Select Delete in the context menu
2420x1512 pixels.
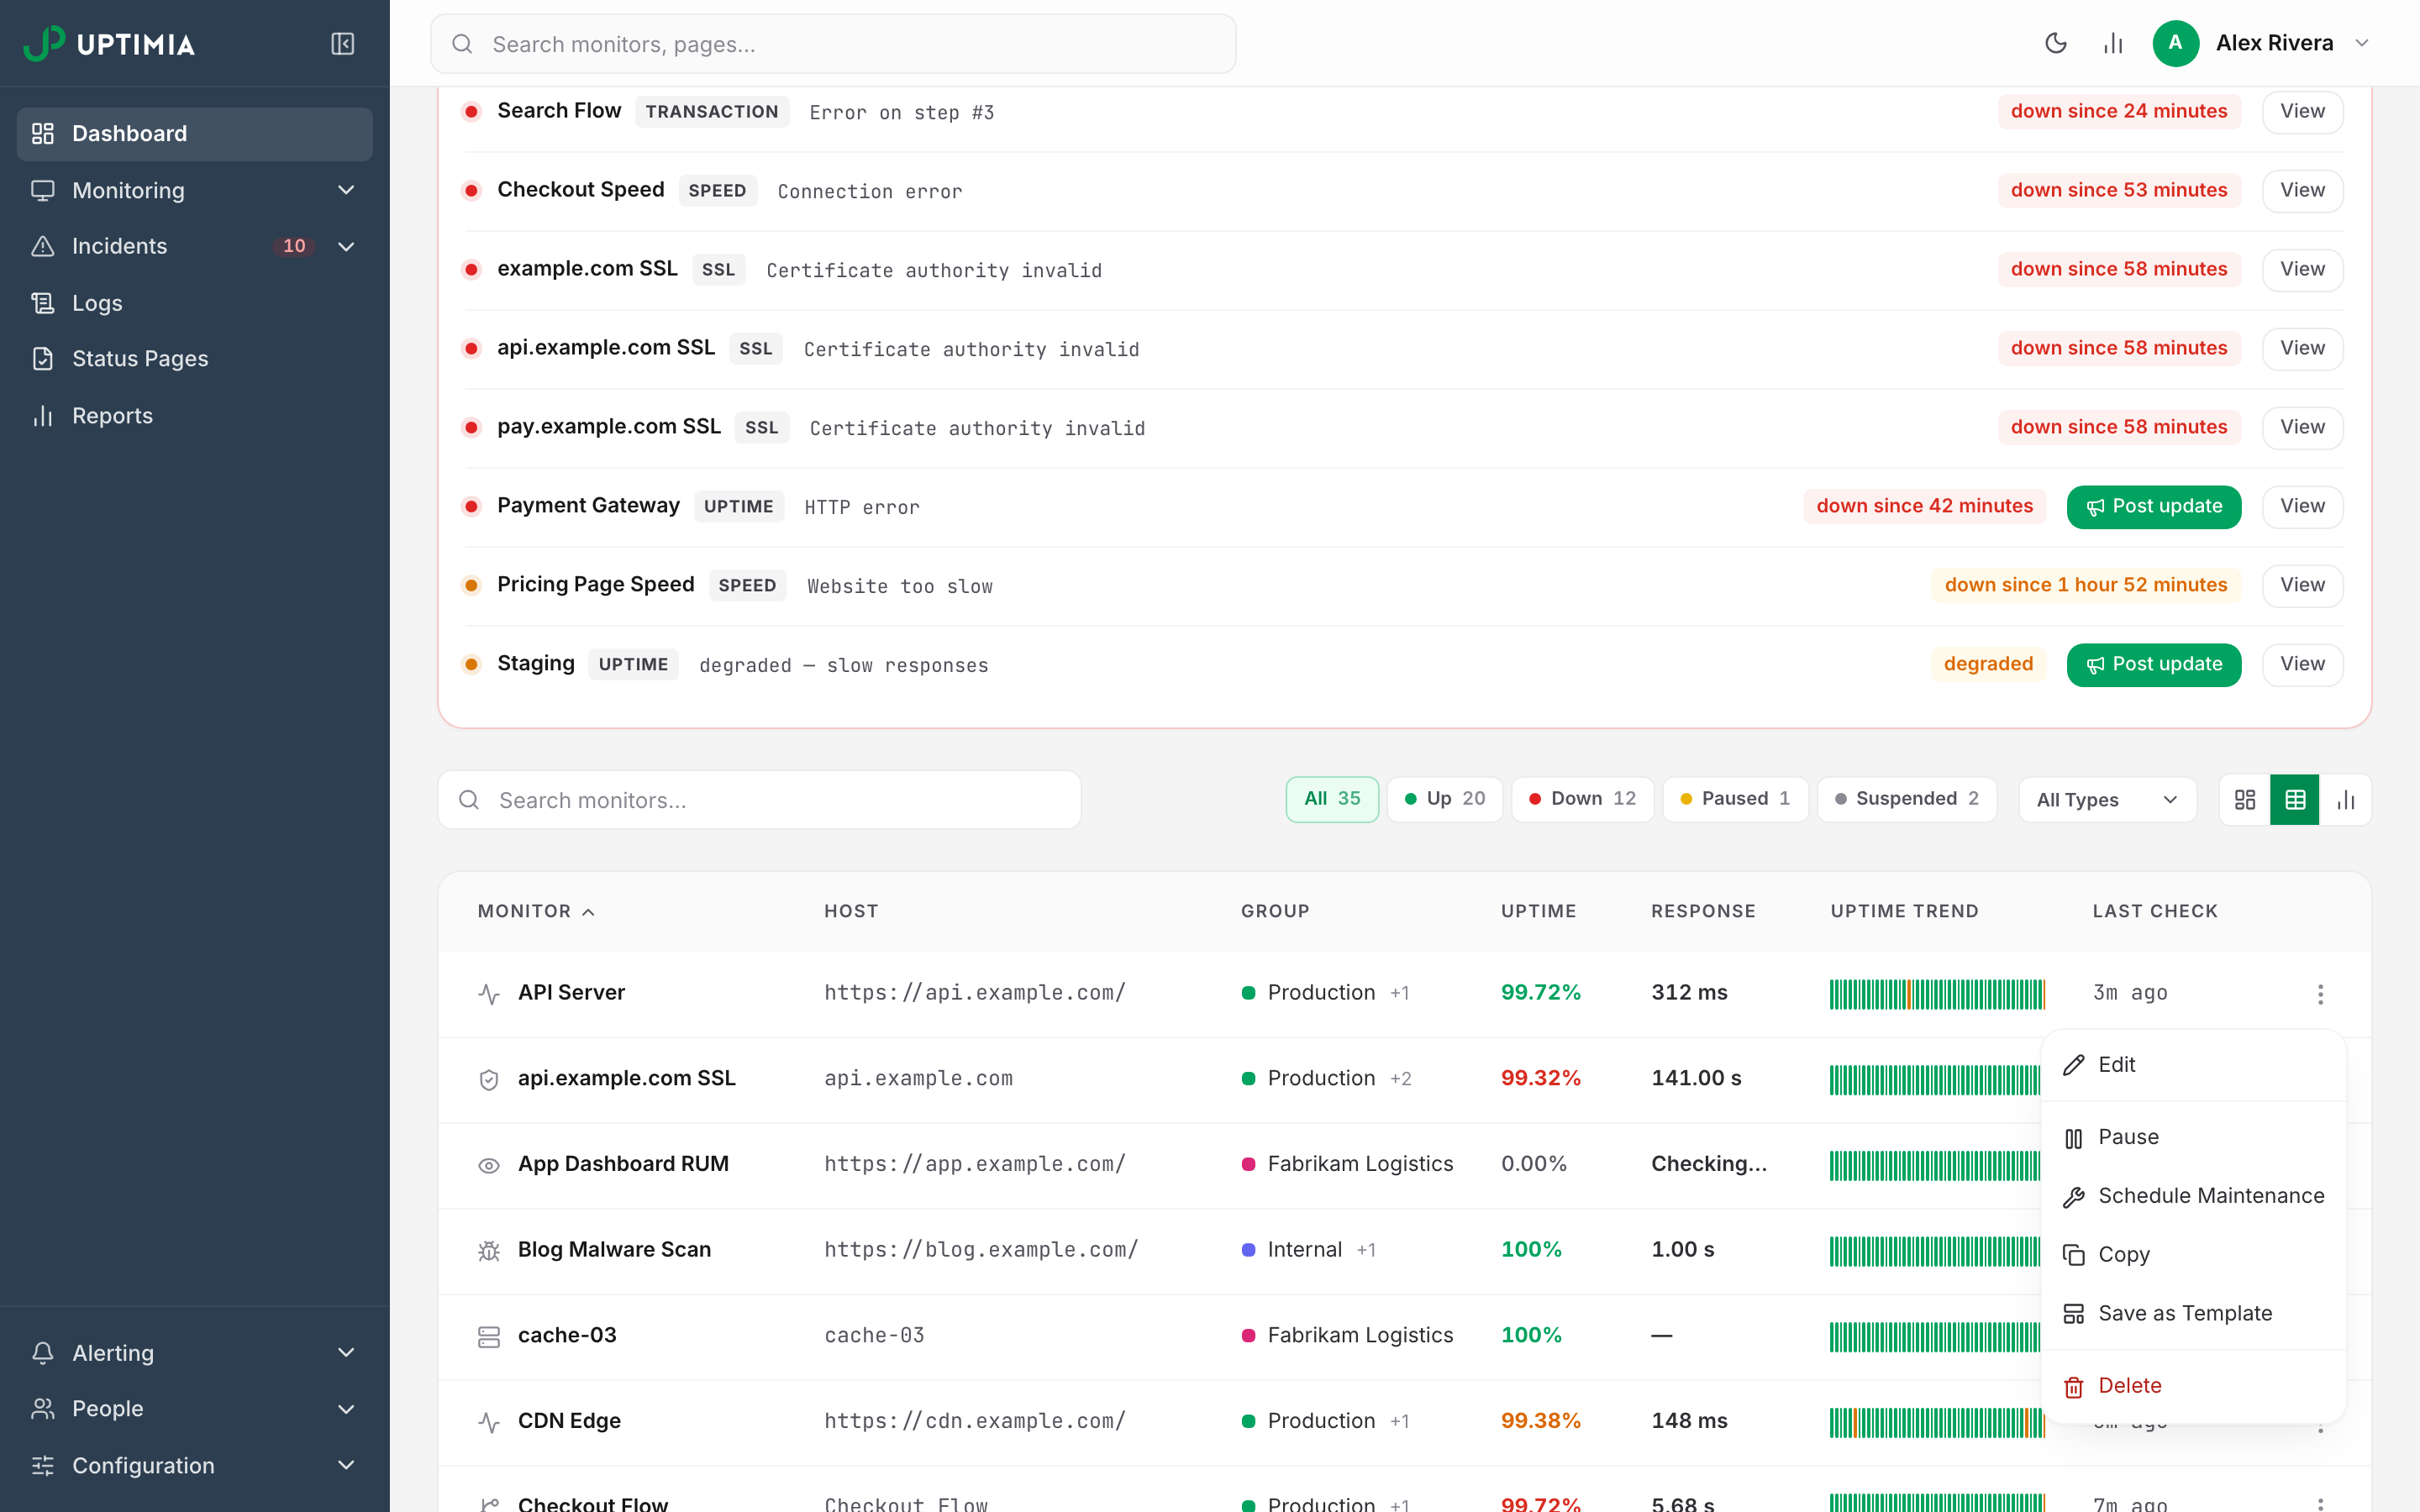click(x=2193, y=1387)
